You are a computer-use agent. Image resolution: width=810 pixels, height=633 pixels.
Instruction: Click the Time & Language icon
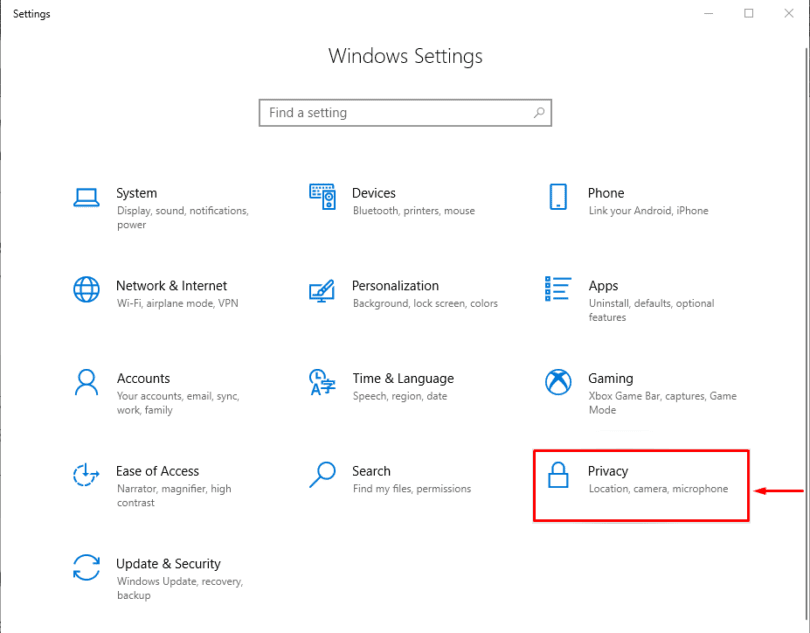pyautogui.click(x=322, y=382)
